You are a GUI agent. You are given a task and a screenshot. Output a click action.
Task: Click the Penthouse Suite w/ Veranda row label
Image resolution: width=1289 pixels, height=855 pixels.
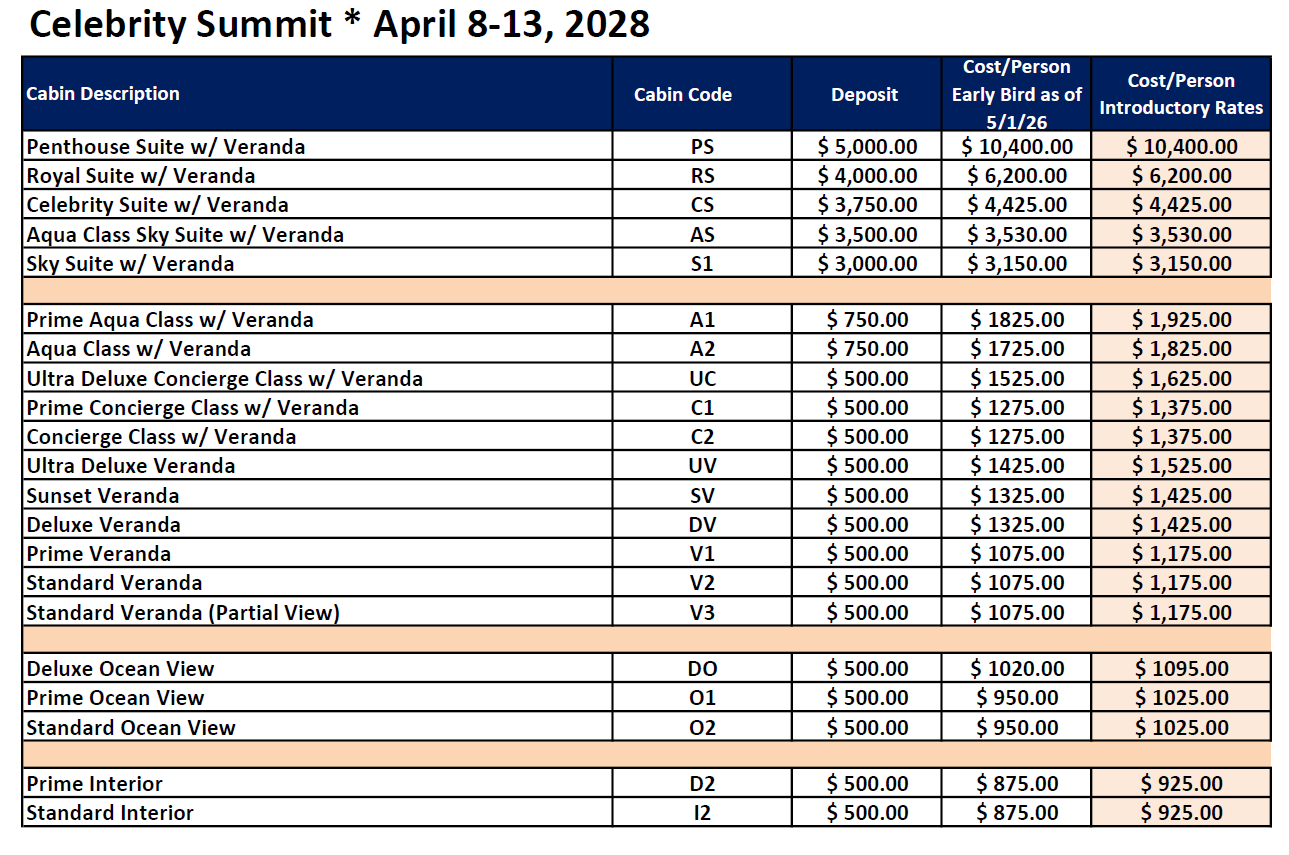(166, 147)
